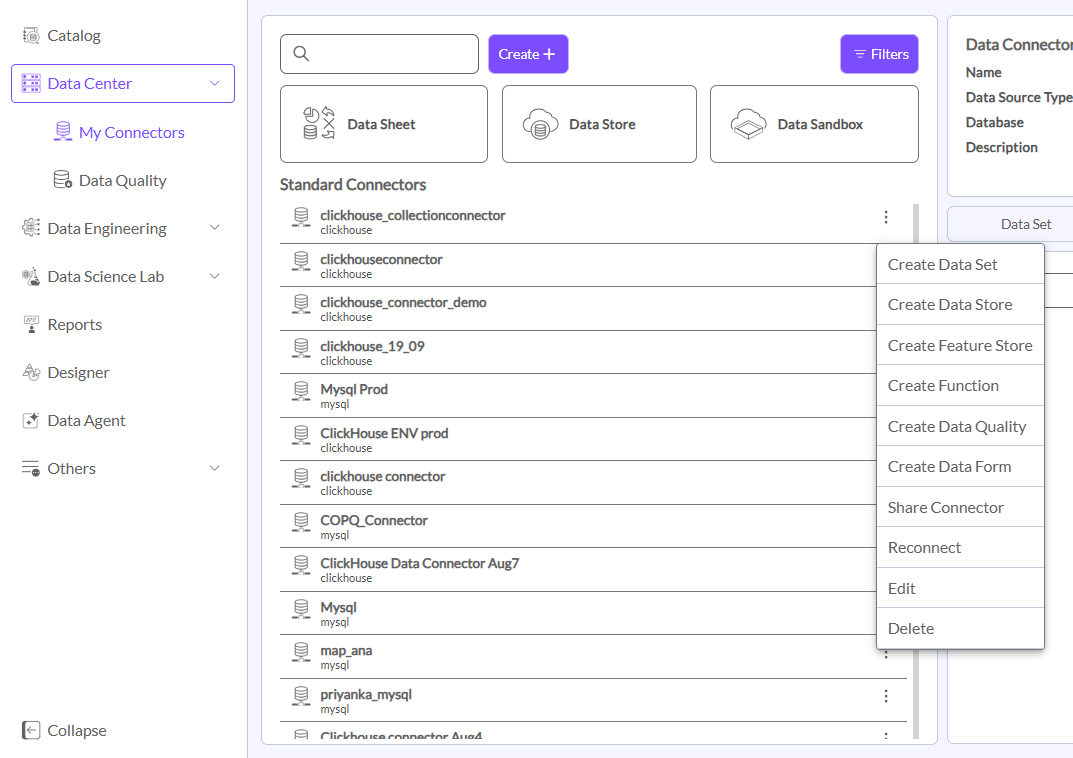Screen dimensions: 1073x758
Task: Open the three-dot menu for clickhouse_collectionconnector
Action: [x=885, y=217]
